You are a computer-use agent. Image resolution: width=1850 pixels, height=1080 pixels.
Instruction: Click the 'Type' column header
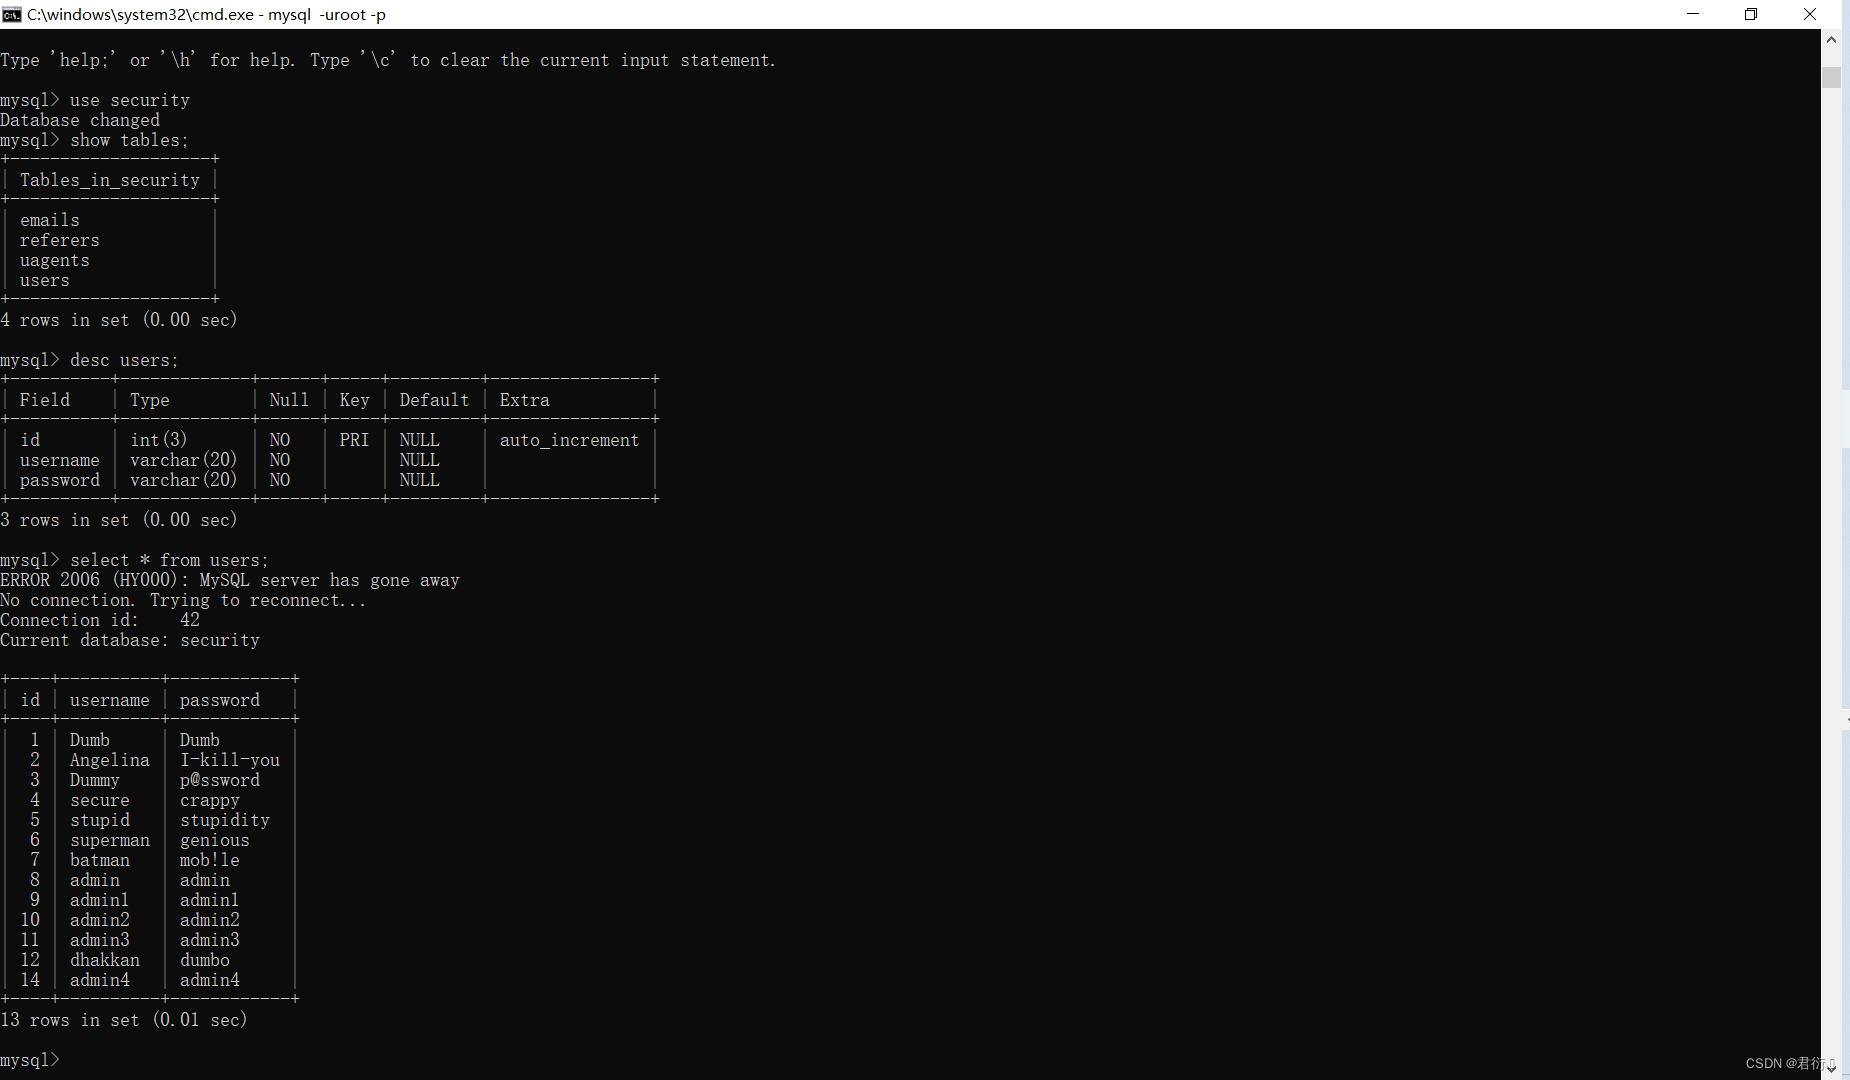tap(150, 400)
